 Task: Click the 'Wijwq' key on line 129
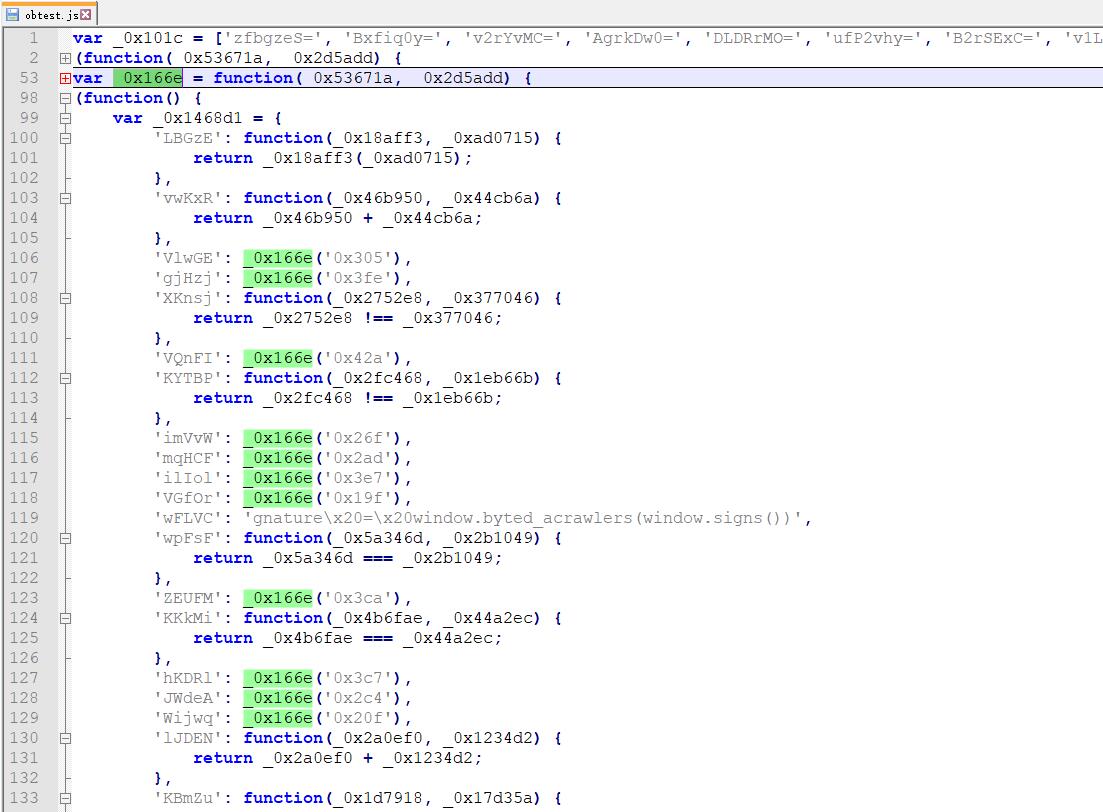pos(188,718)
